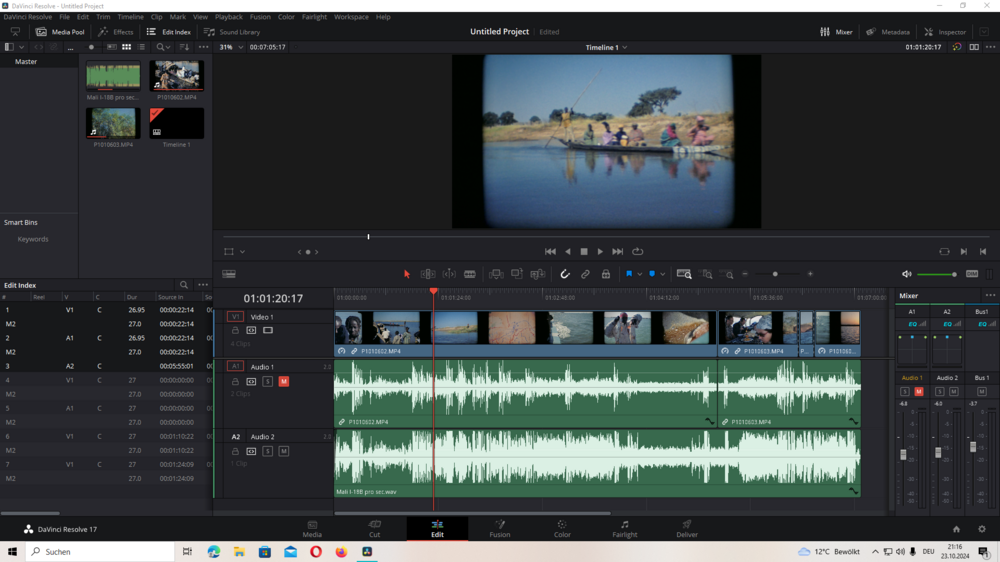Lock the Video 1 track

(235, 330)
